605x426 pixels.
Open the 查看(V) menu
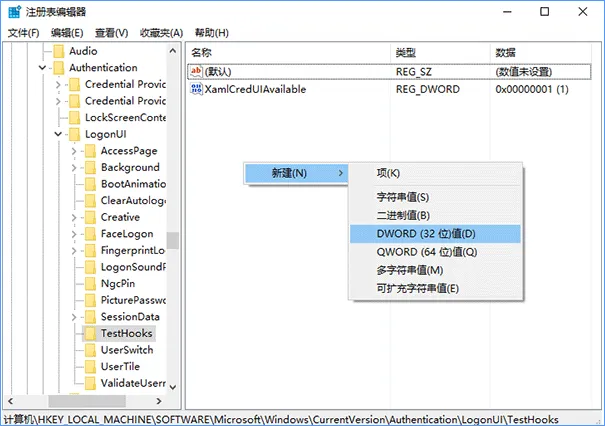click(x=112, y=33)
